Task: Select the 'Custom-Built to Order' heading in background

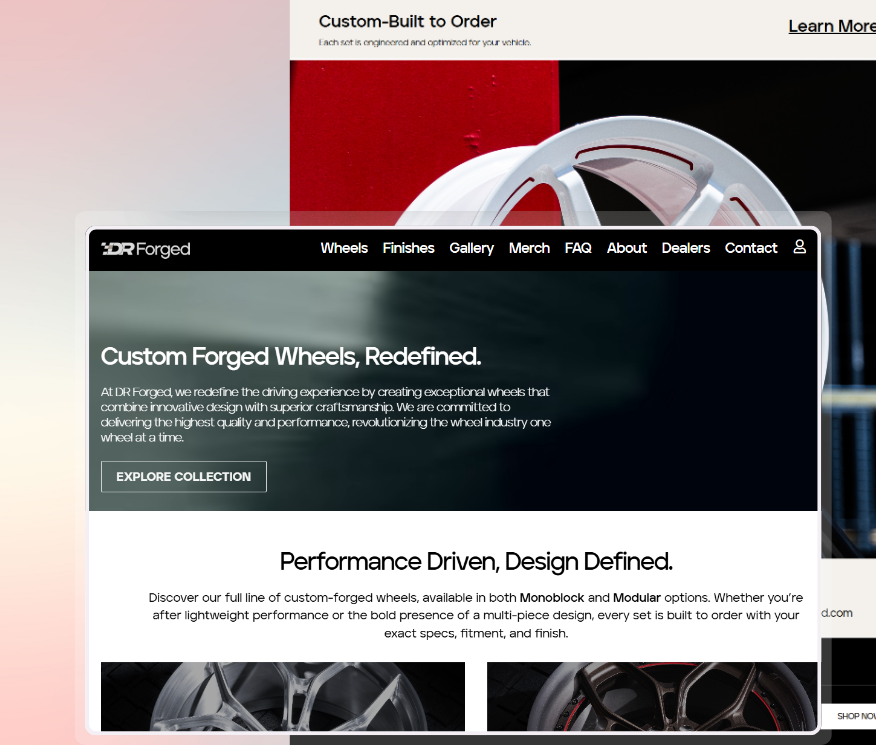Action: click(407, 21)
